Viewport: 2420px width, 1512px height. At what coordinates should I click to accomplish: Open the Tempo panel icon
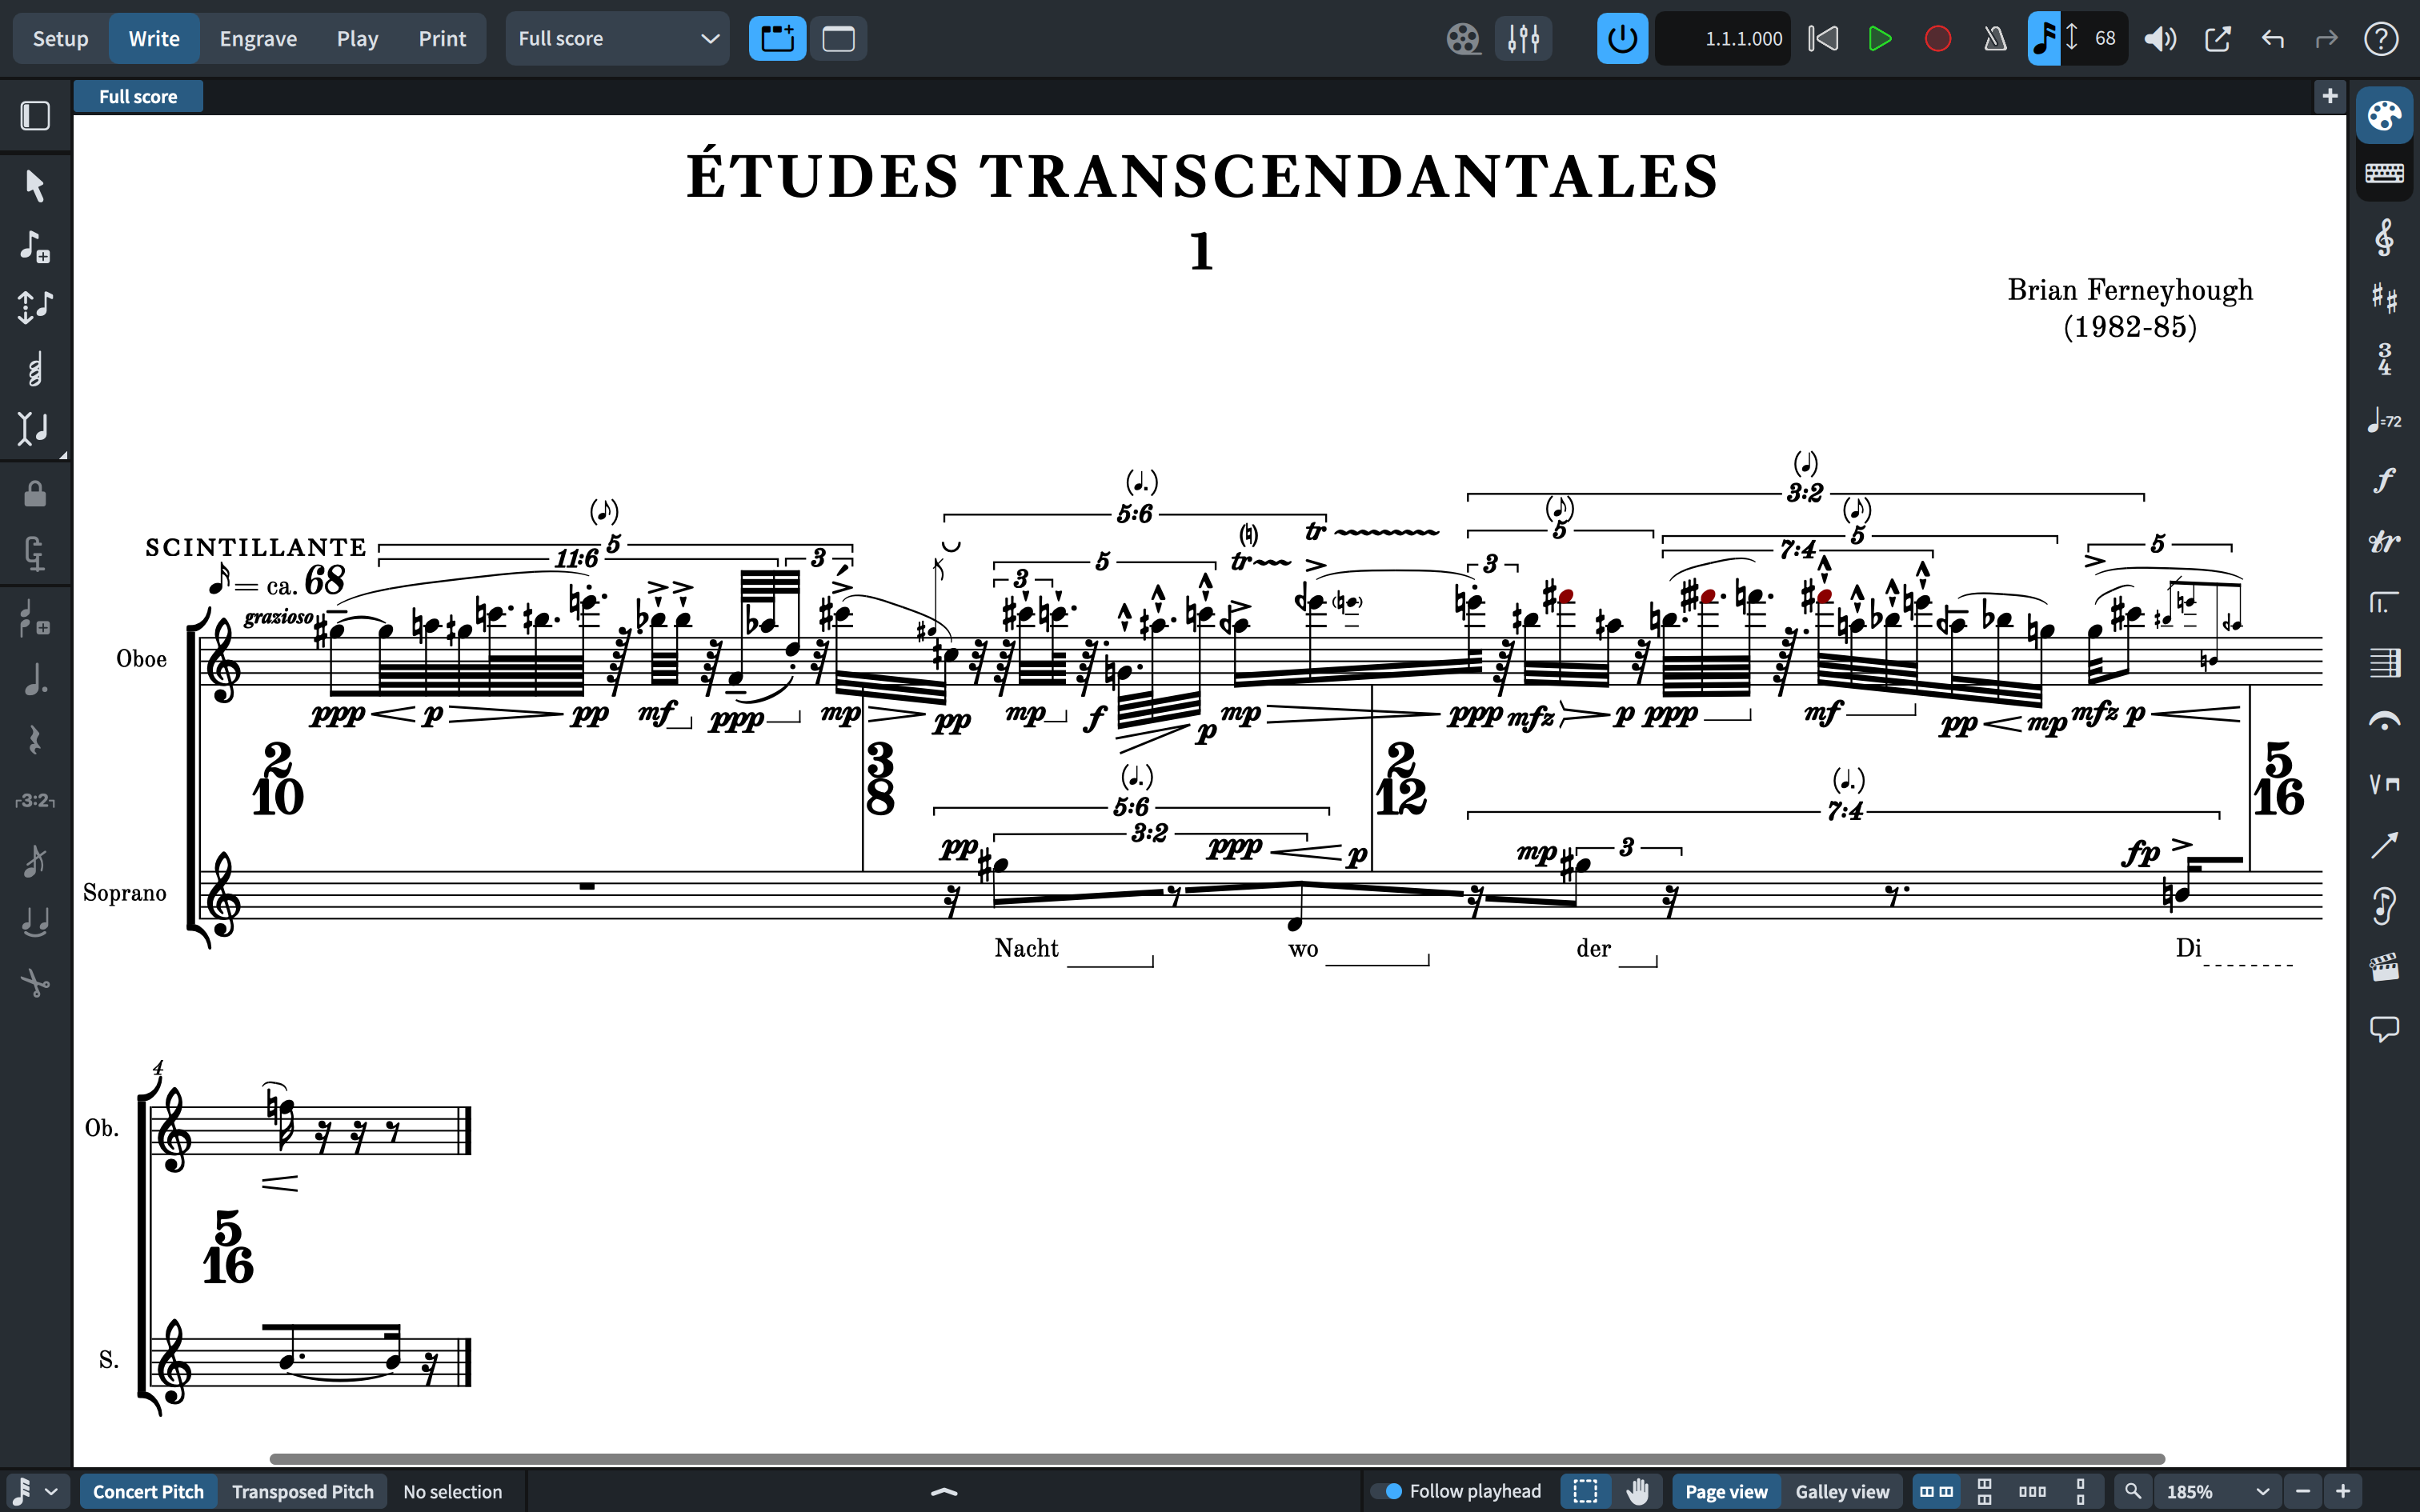pos(2384,420)
